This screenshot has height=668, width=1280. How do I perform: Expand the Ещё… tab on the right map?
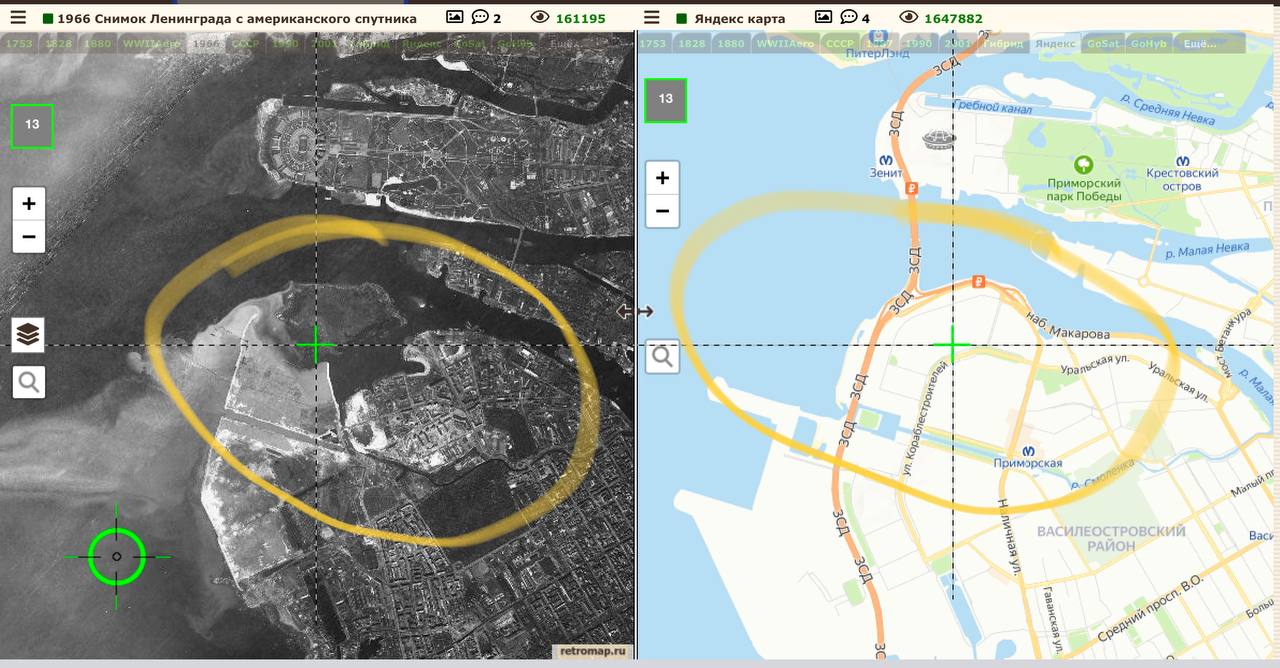(1208, 44)
